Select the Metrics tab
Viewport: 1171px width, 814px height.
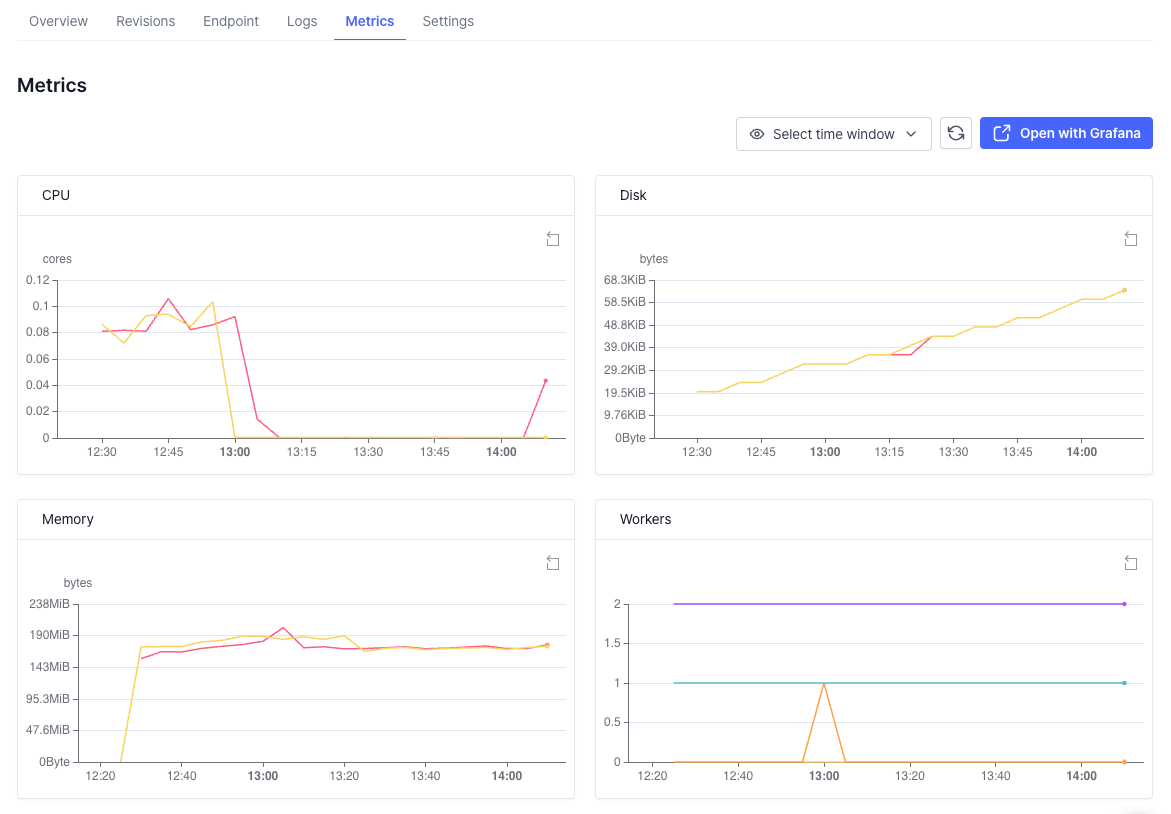tap(370, 21)
